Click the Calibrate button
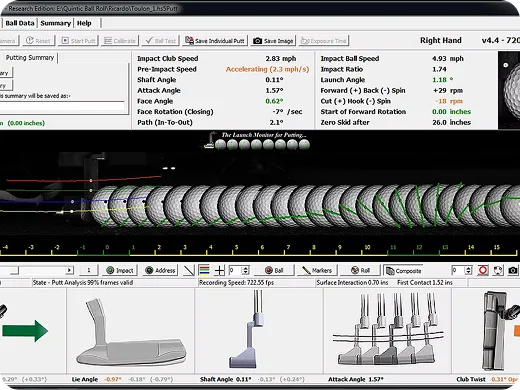This screenshot has height=390, width=520. (x=120, y=41)
